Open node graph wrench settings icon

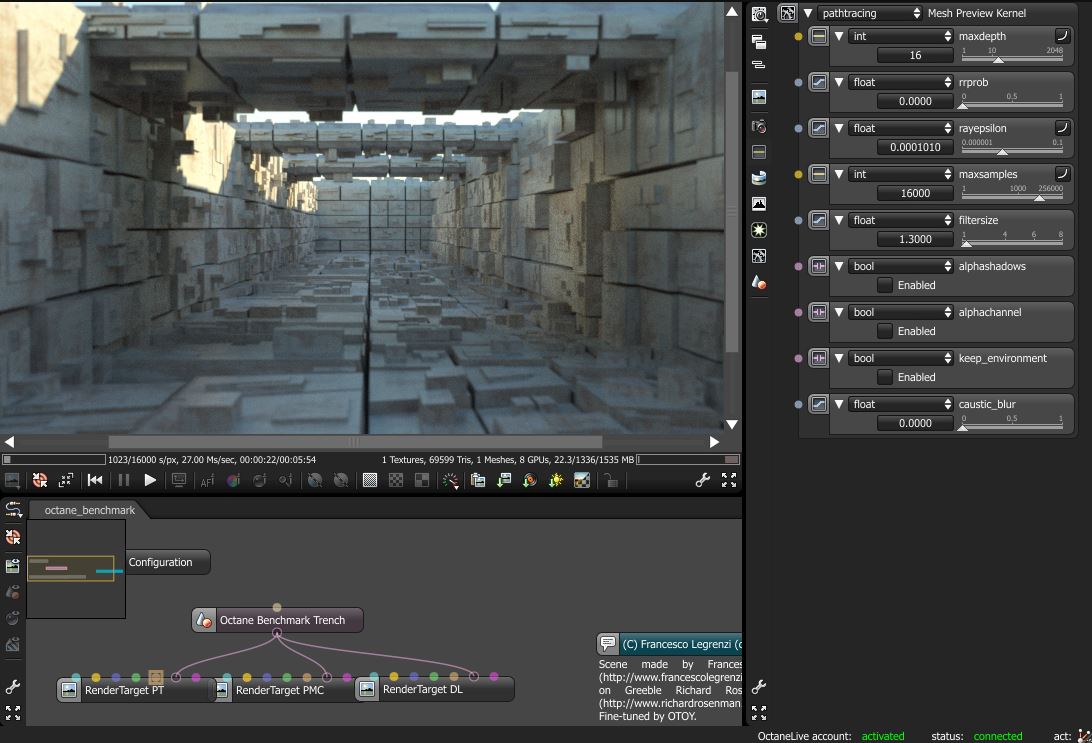pyautogui.click(x=13, y=687)
